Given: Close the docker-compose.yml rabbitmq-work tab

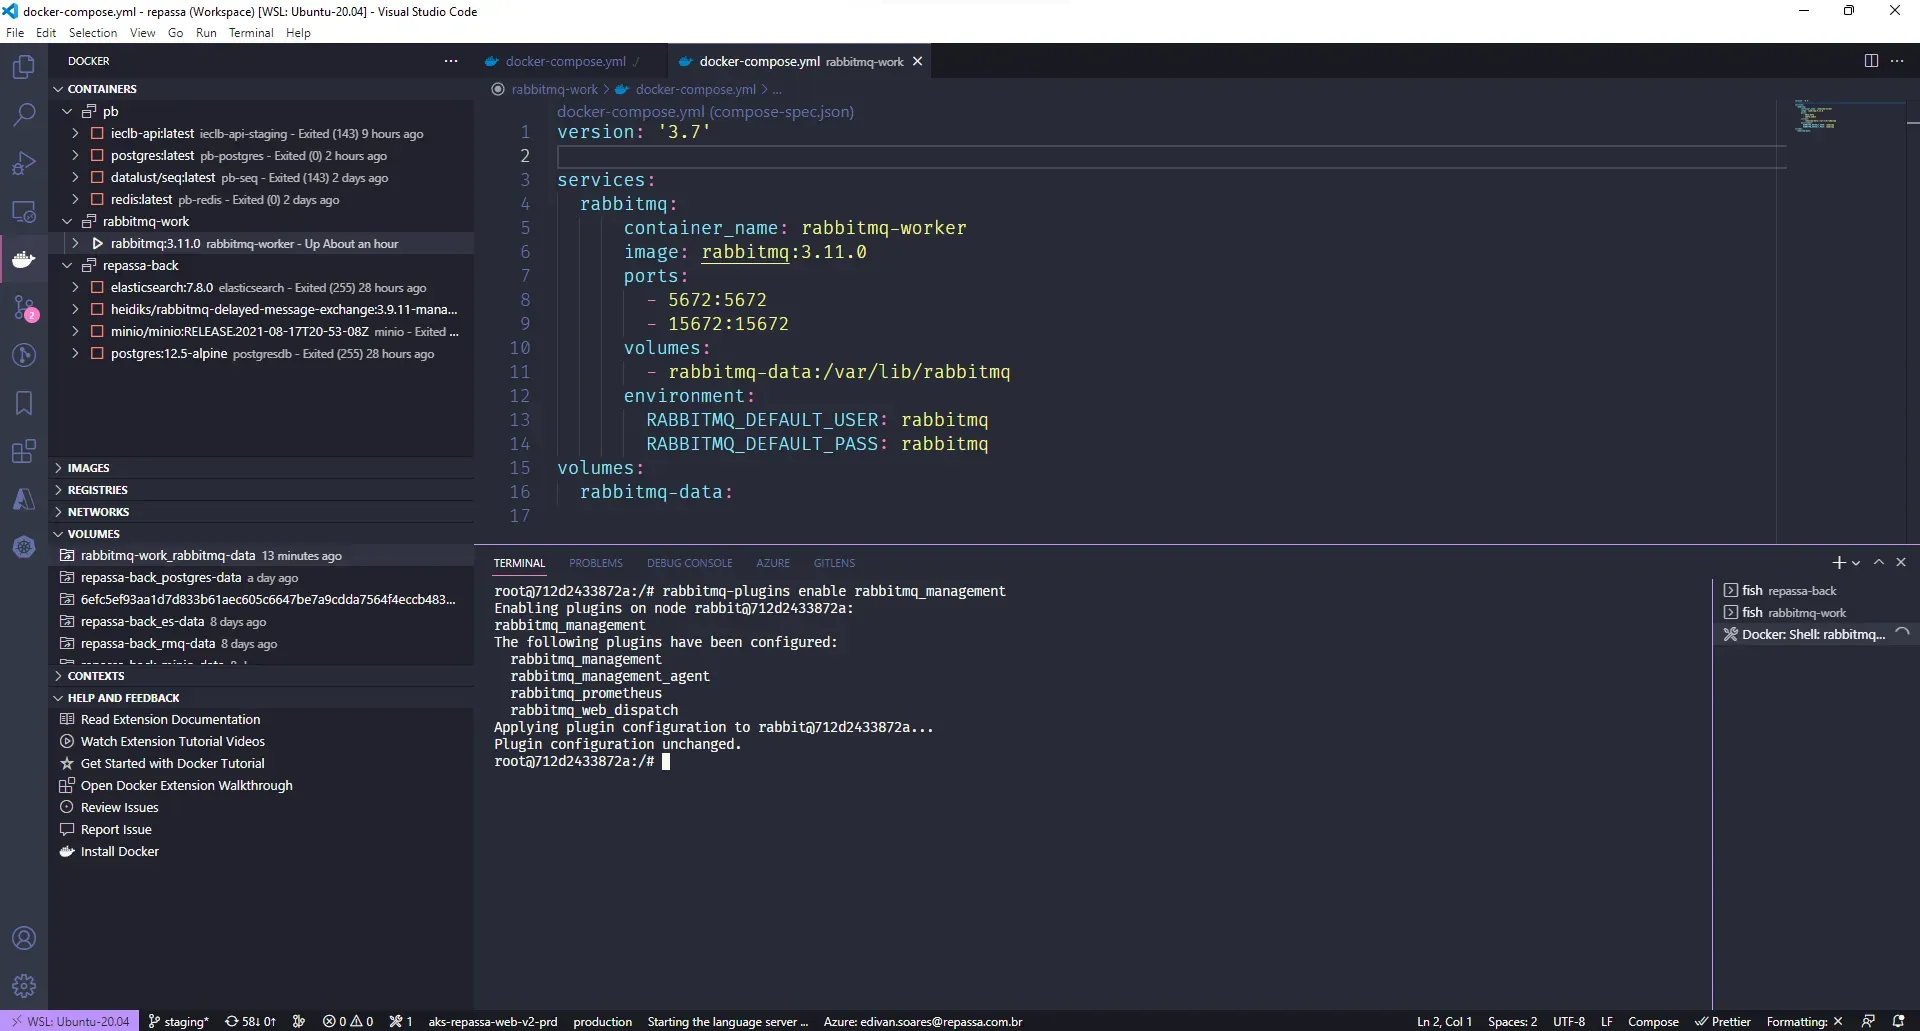Looking at the screenshot, I should pyautogui.click(x=917, y=61).
